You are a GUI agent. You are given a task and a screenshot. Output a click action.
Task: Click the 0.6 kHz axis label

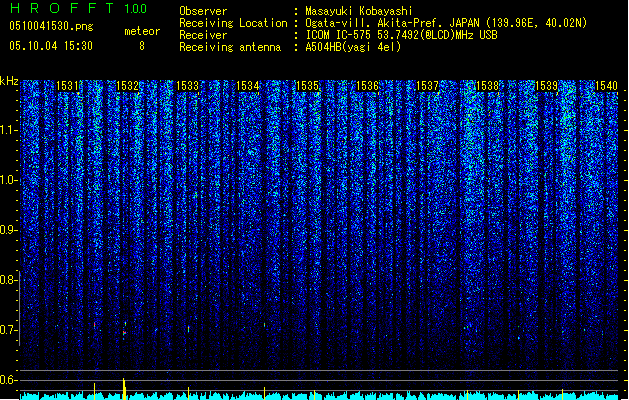pos(8,380)
